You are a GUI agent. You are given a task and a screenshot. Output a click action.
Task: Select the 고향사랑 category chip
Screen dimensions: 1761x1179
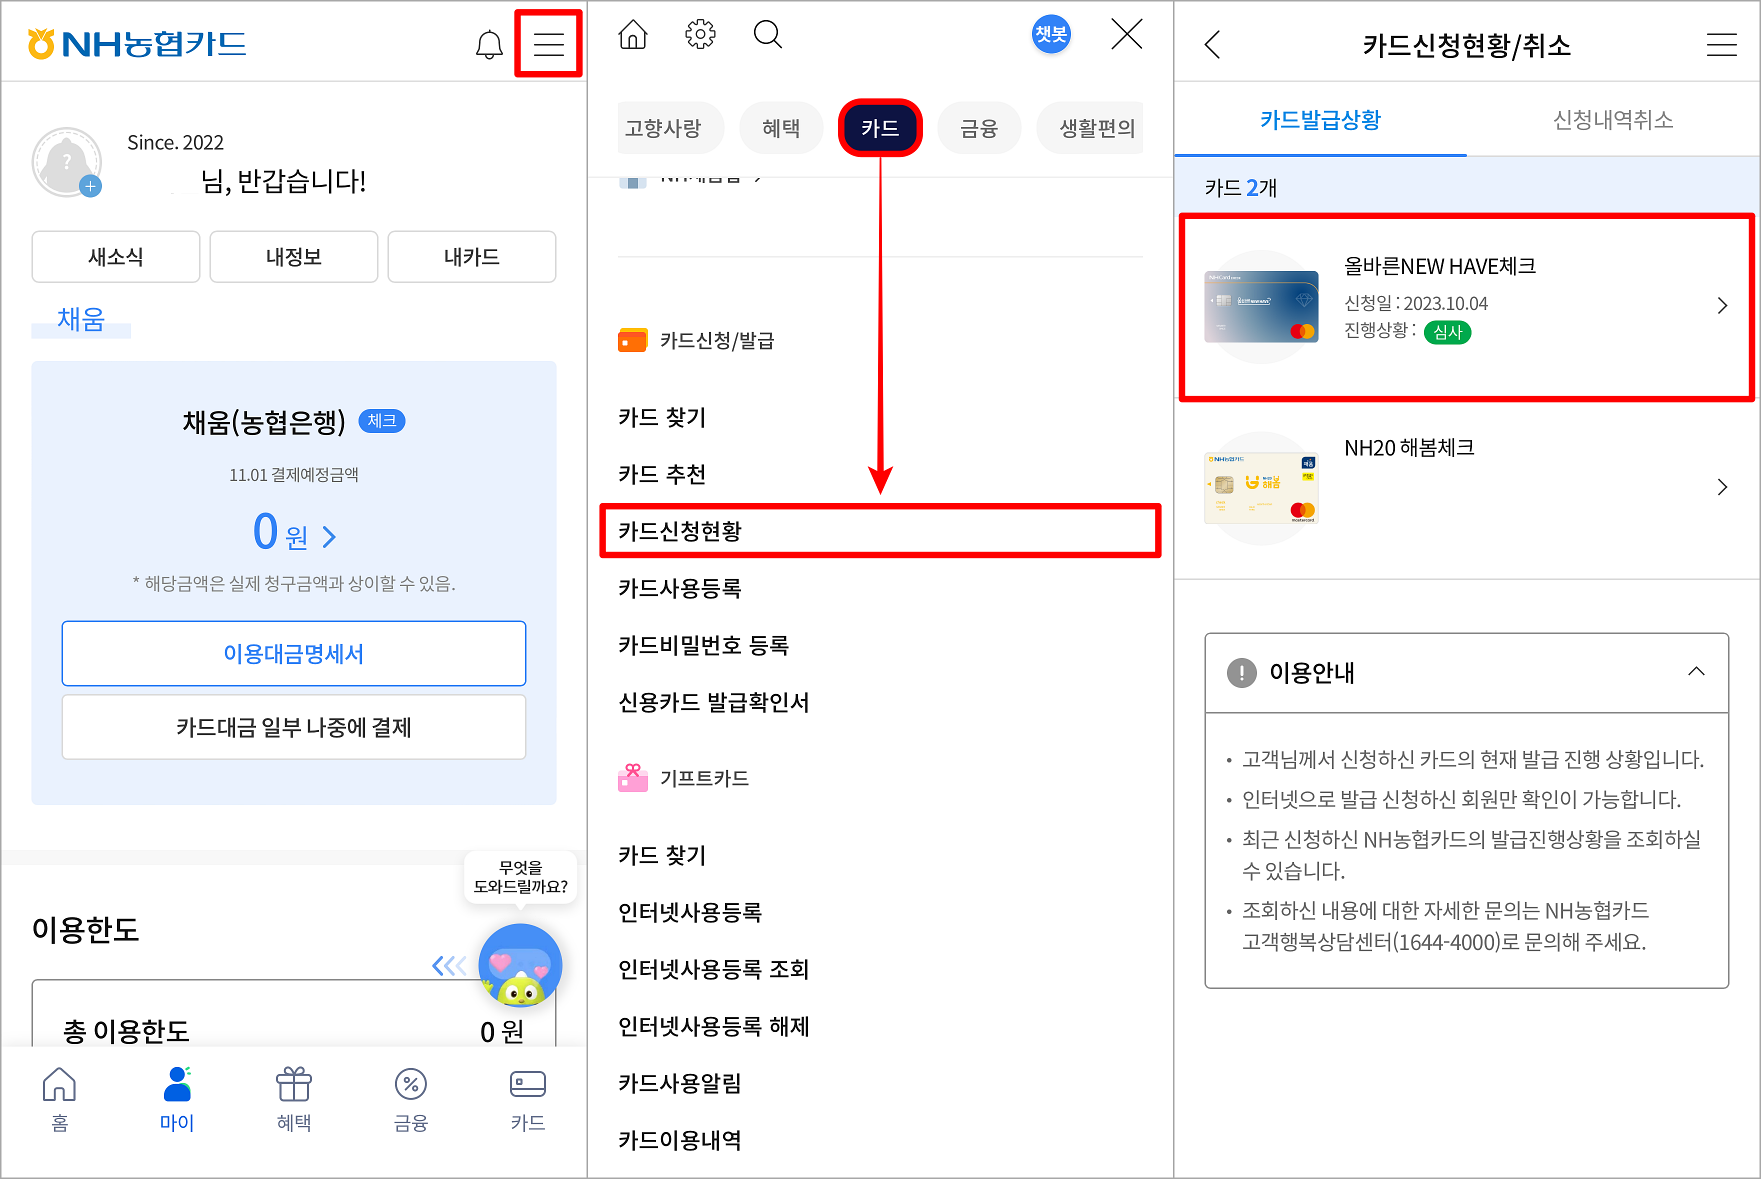tap(670, 127)
